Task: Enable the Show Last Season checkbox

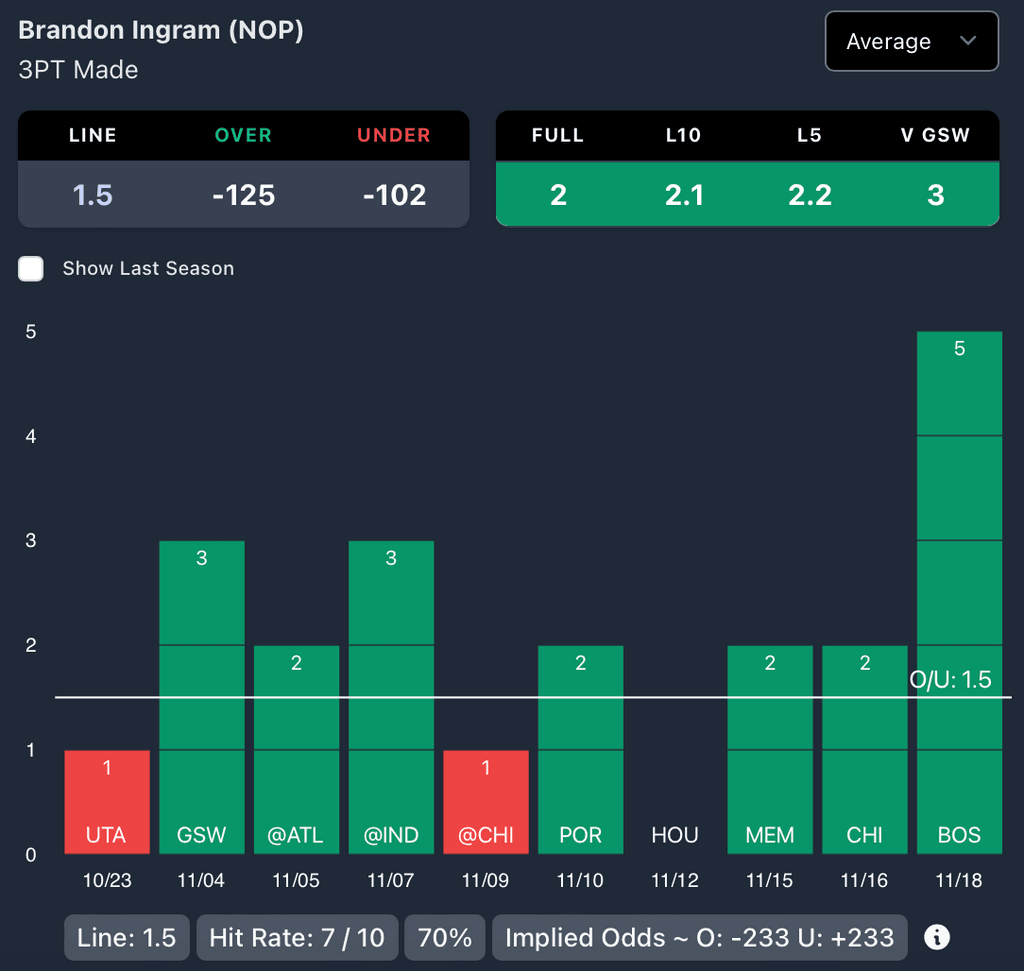Action: pyautogui.click(x=31, y=268)
